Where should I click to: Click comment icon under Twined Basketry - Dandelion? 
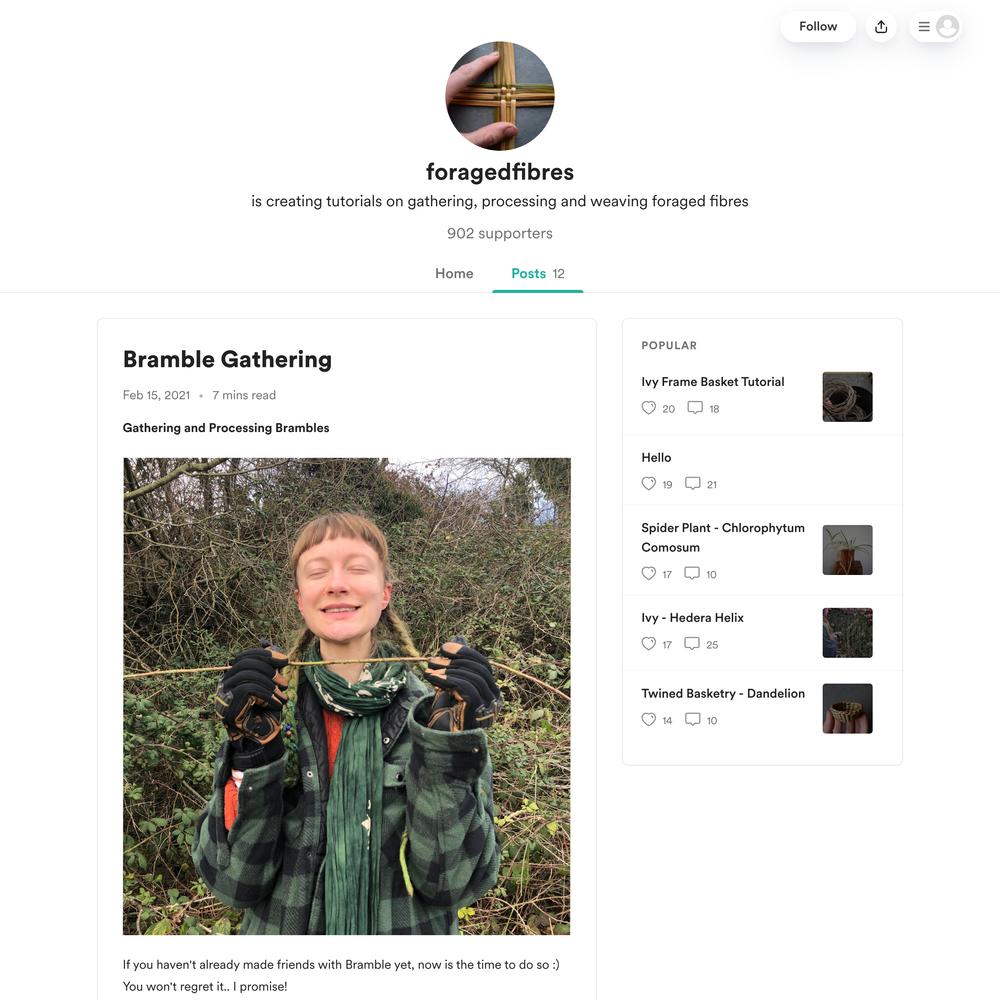tap(693, 720)
